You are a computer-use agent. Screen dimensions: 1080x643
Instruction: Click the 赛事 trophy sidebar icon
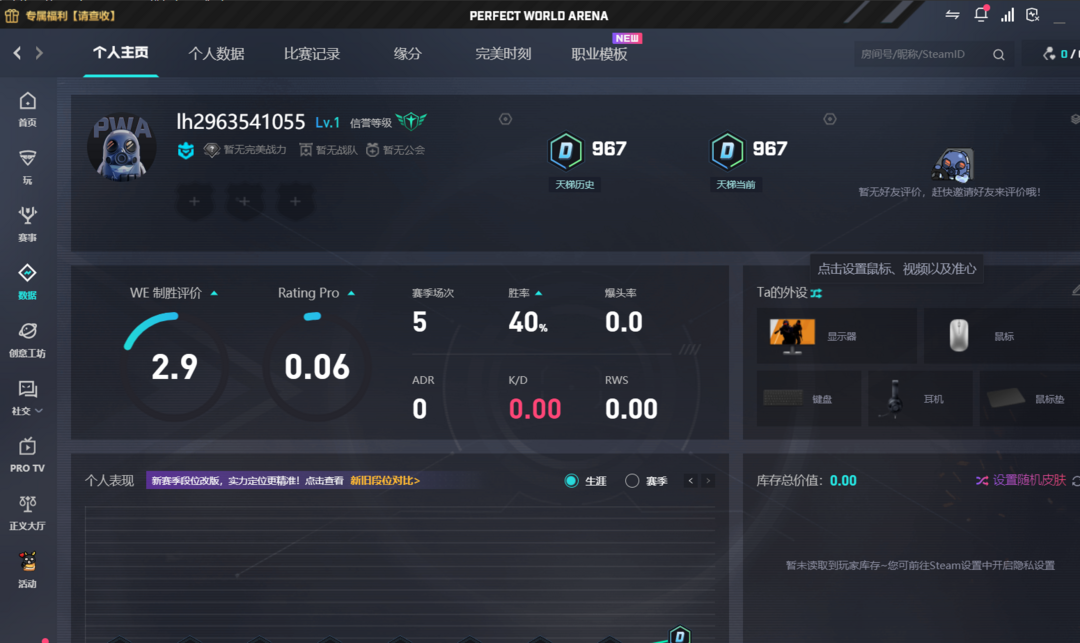point(27,223)
